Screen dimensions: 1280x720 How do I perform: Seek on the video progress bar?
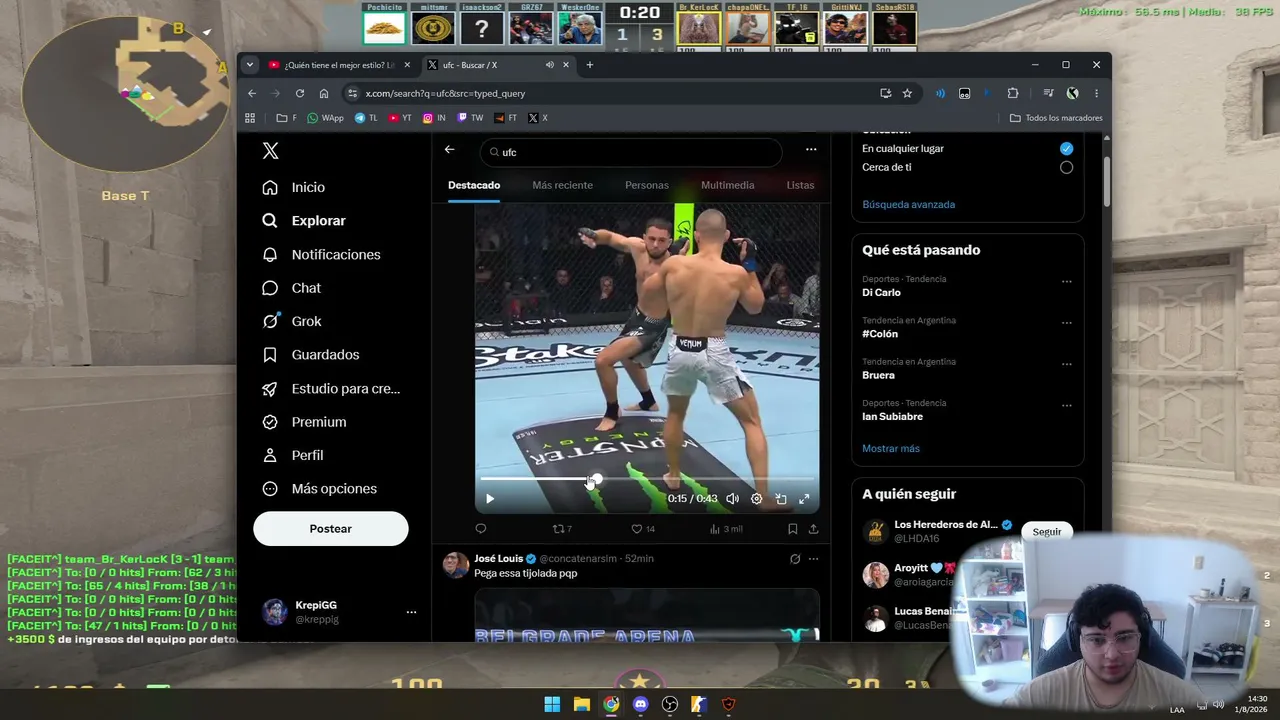647,480
